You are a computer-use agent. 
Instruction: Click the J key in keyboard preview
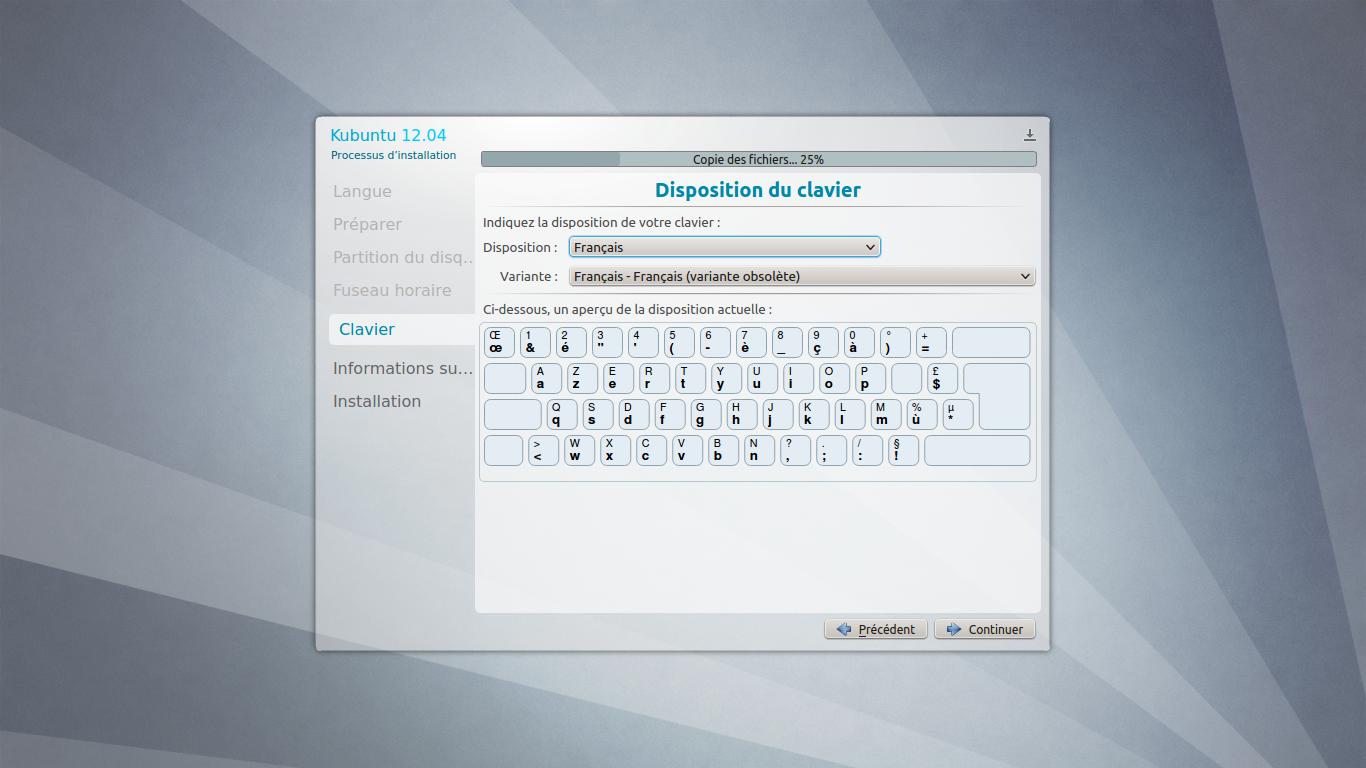click(778, 414)
